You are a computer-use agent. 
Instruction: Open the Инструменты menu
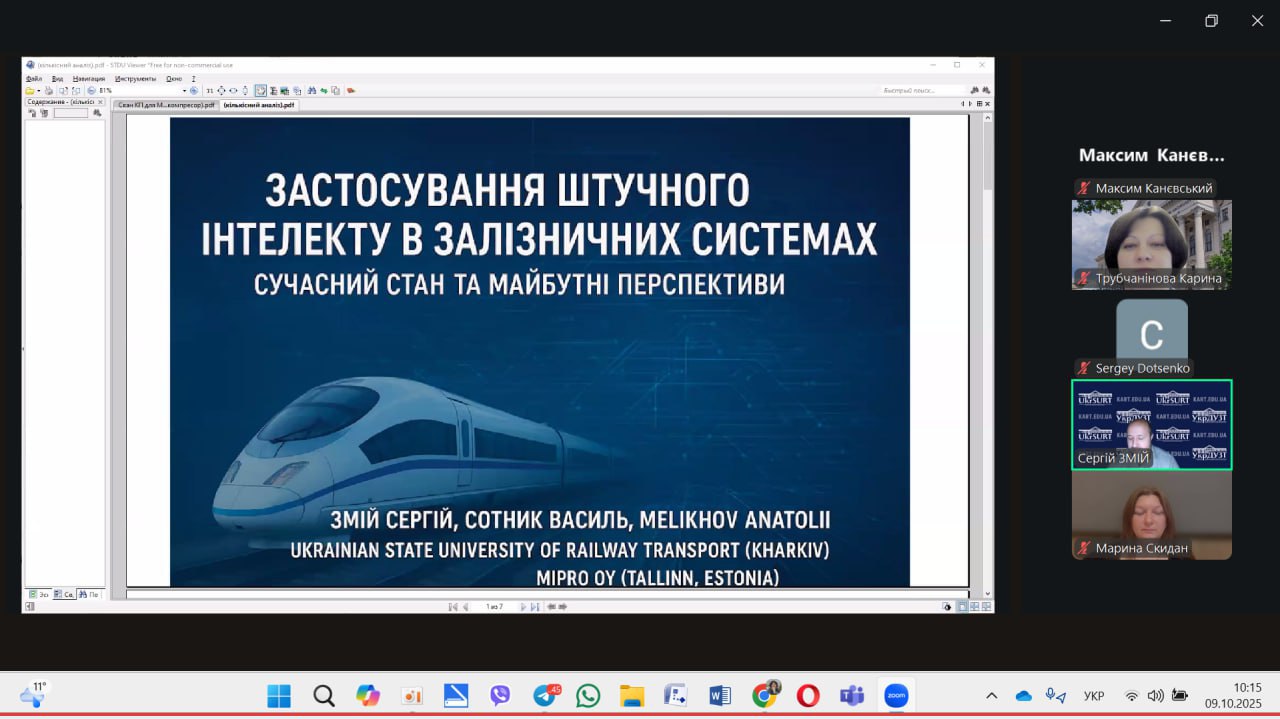pyautogui.click(x=135, y=78)
